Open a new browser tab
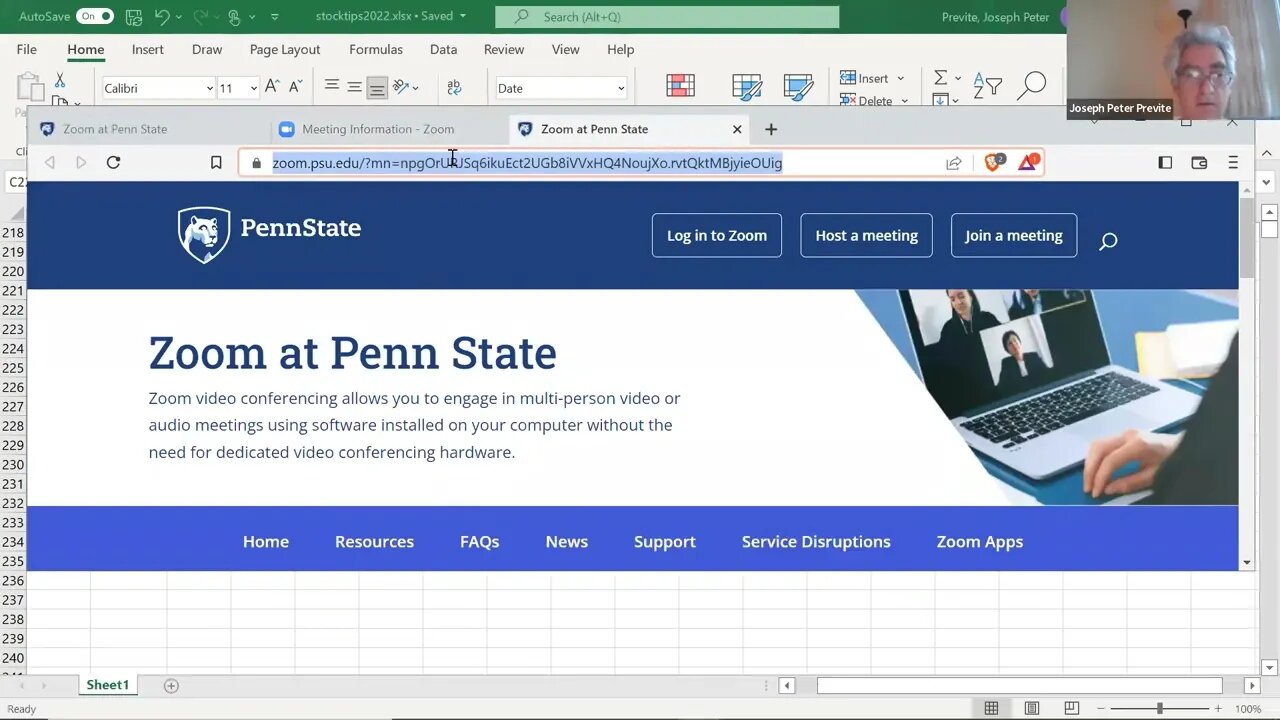 pyautogui.click(x=771, y=129)
